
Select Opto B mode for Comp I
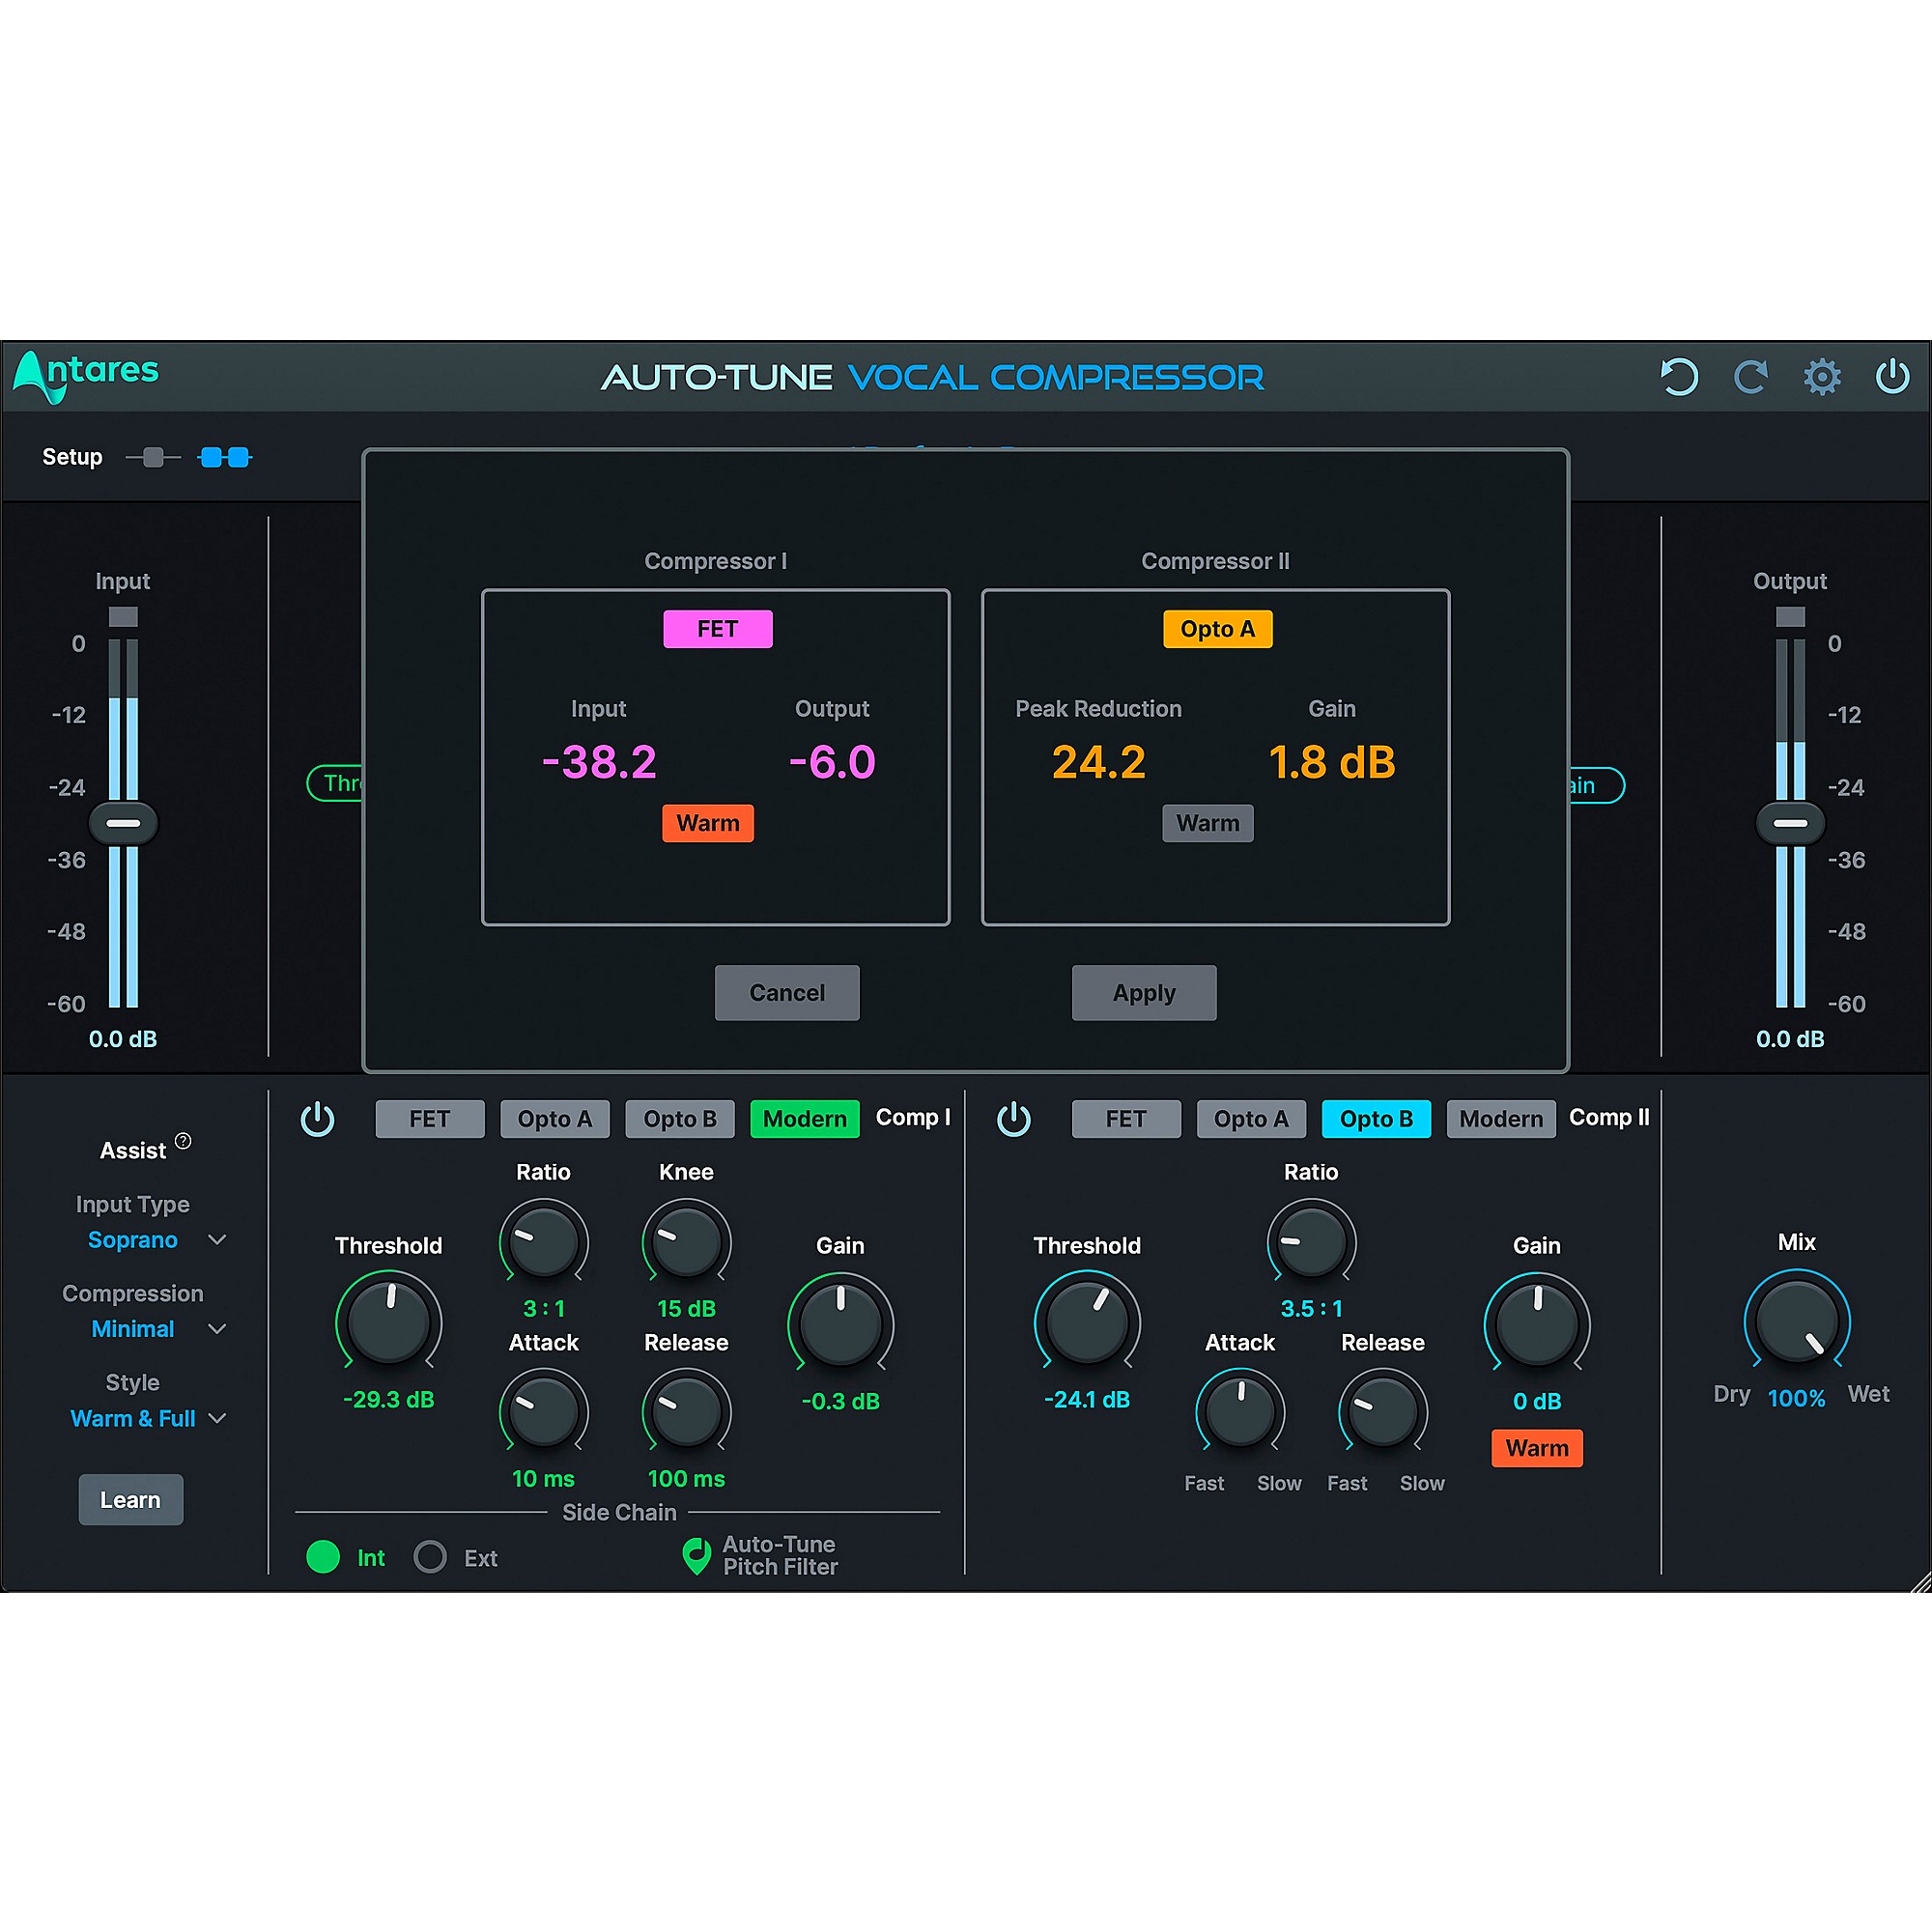pos(680,1119)
